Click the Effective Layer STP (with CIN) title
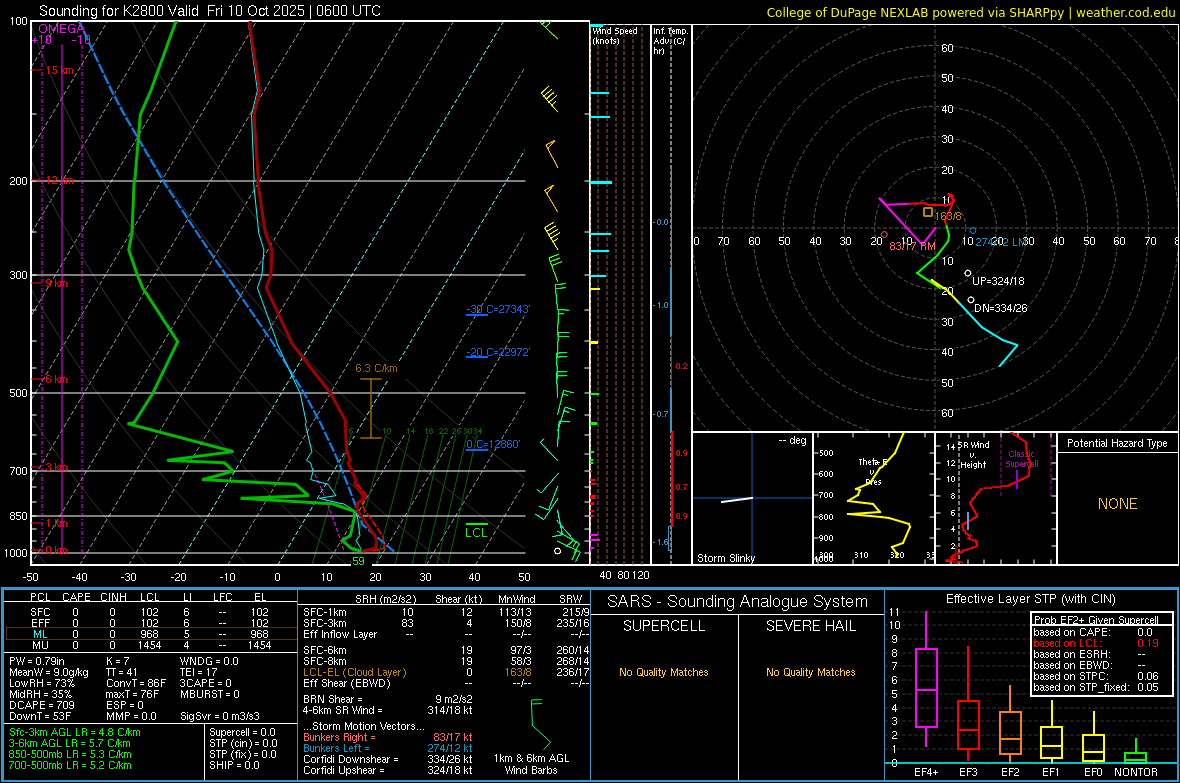1180x783 pixels. click(x=1030, y=599)
